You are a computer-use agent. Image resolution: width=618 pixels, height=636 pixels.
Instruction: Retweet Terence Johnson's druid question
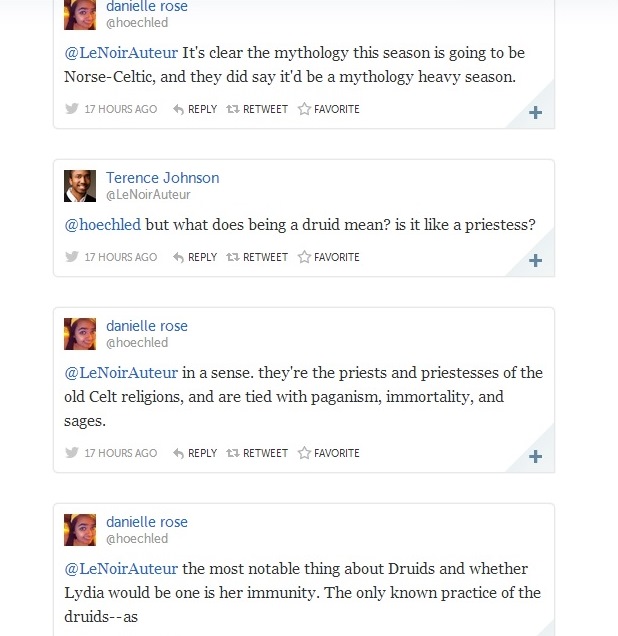point(257,257)
